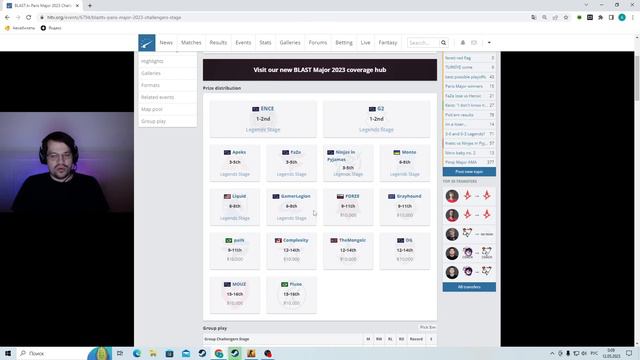The width and height of the screenshot is (640, 360).
Task: Expand the header dropdown arrow next to envelope
Action: 489,42
